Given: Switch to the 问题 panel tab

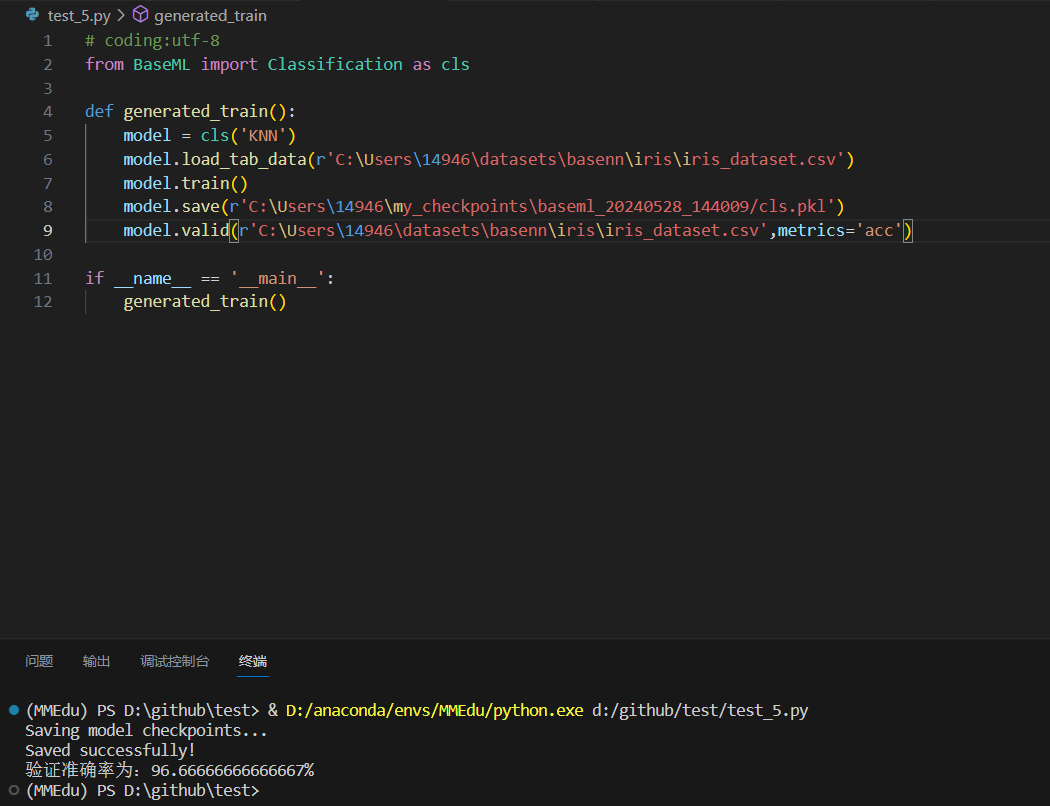Looking at the screenshot, I should pyautogui.click(x=39, y=661).
